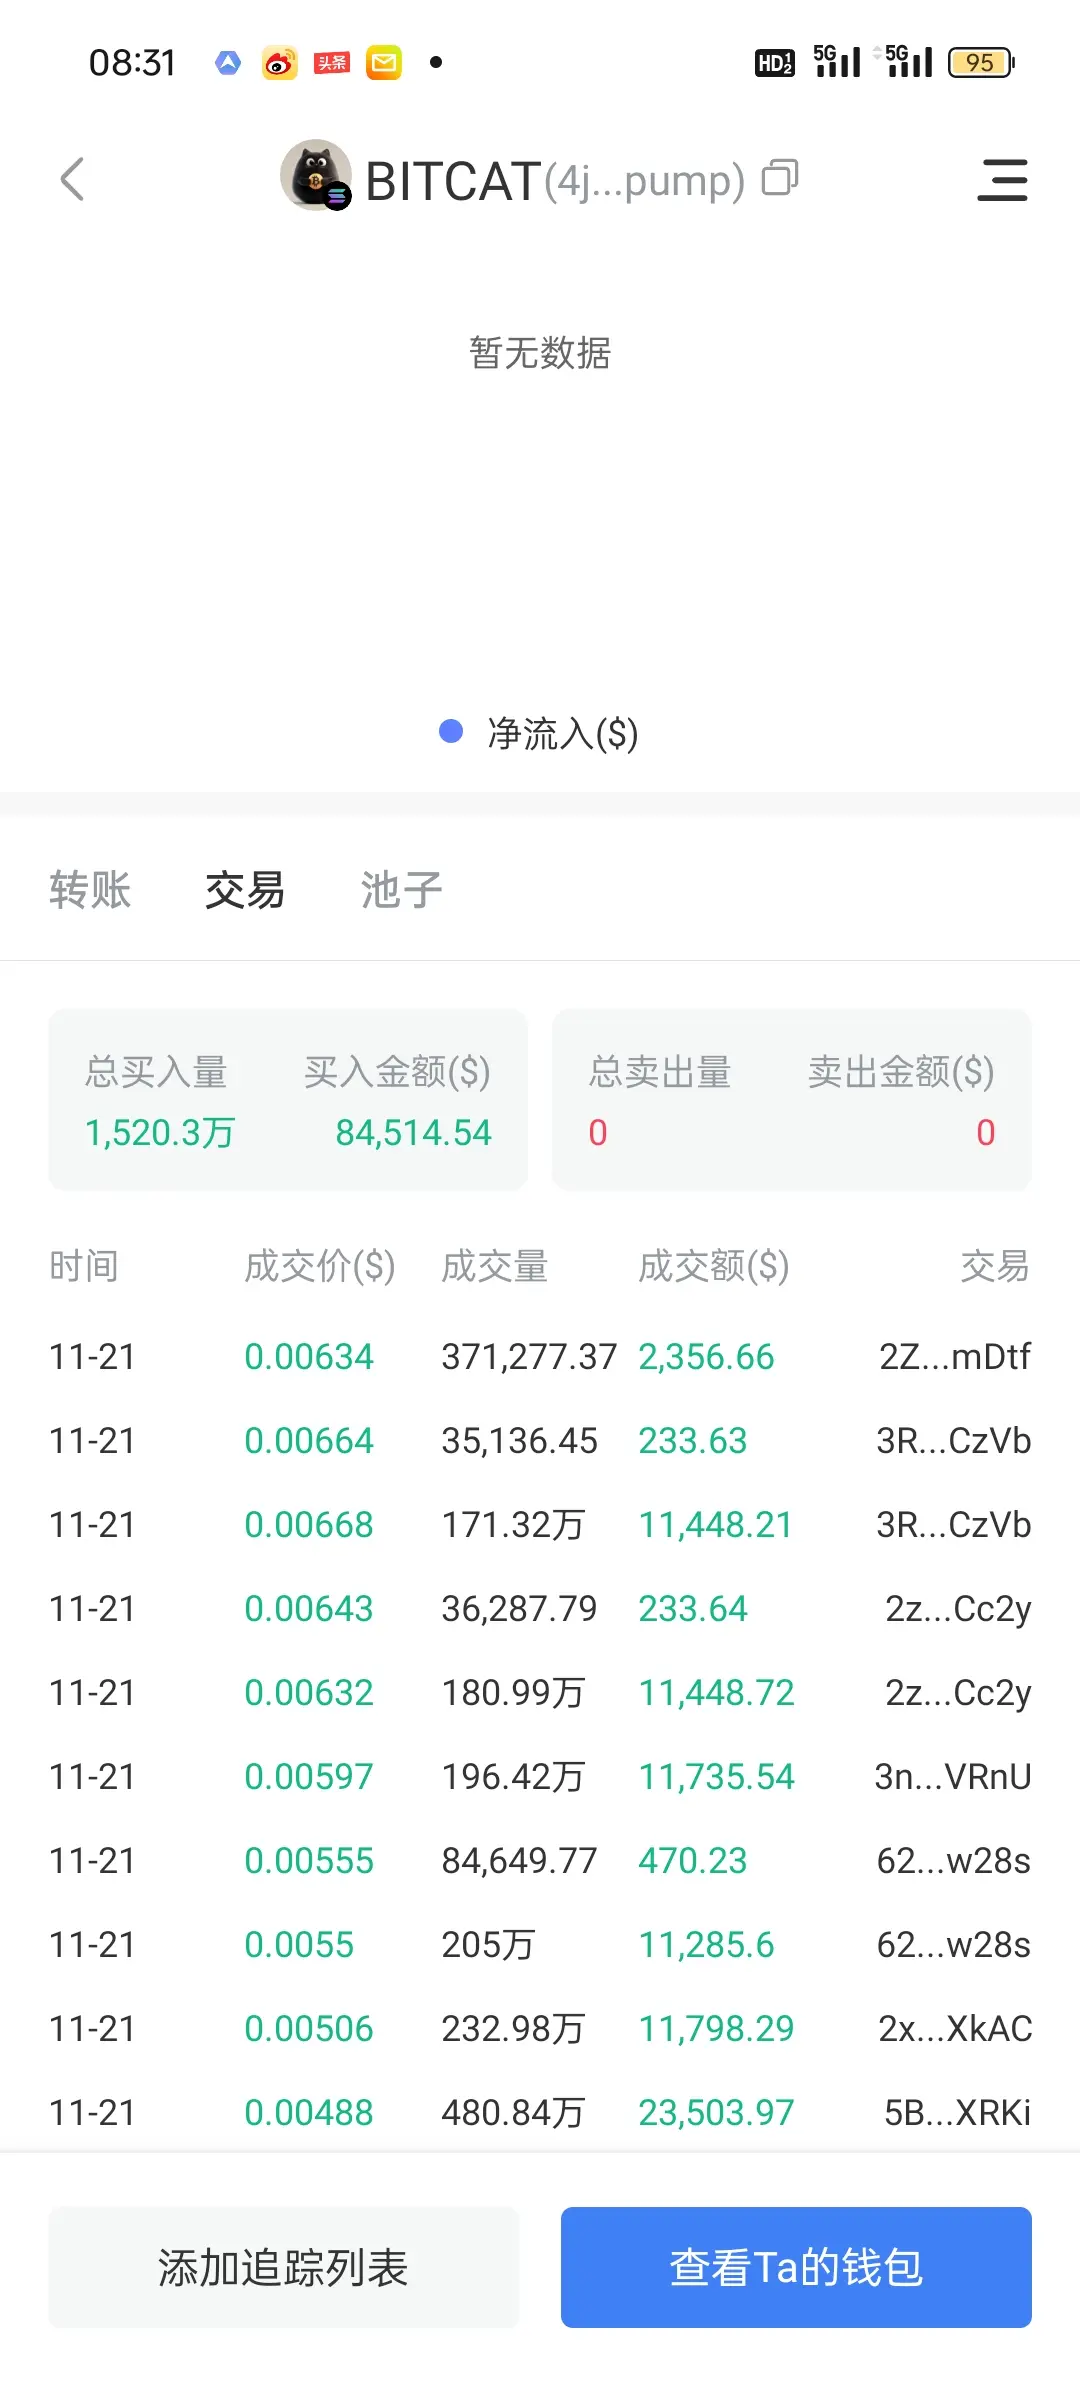Switch to the 池子 tab
Image resolution: width=1080 pixels, height=2400 pixels.
pyautogui.click(x=401, y=890)
